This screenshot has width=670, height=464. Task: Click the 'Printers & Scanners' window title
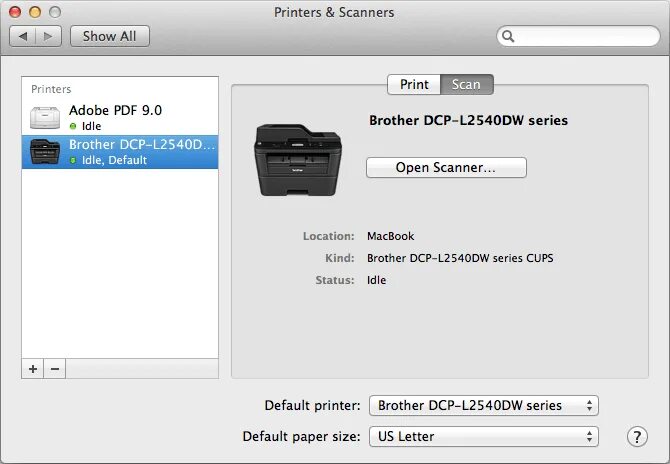pos(334,12)
